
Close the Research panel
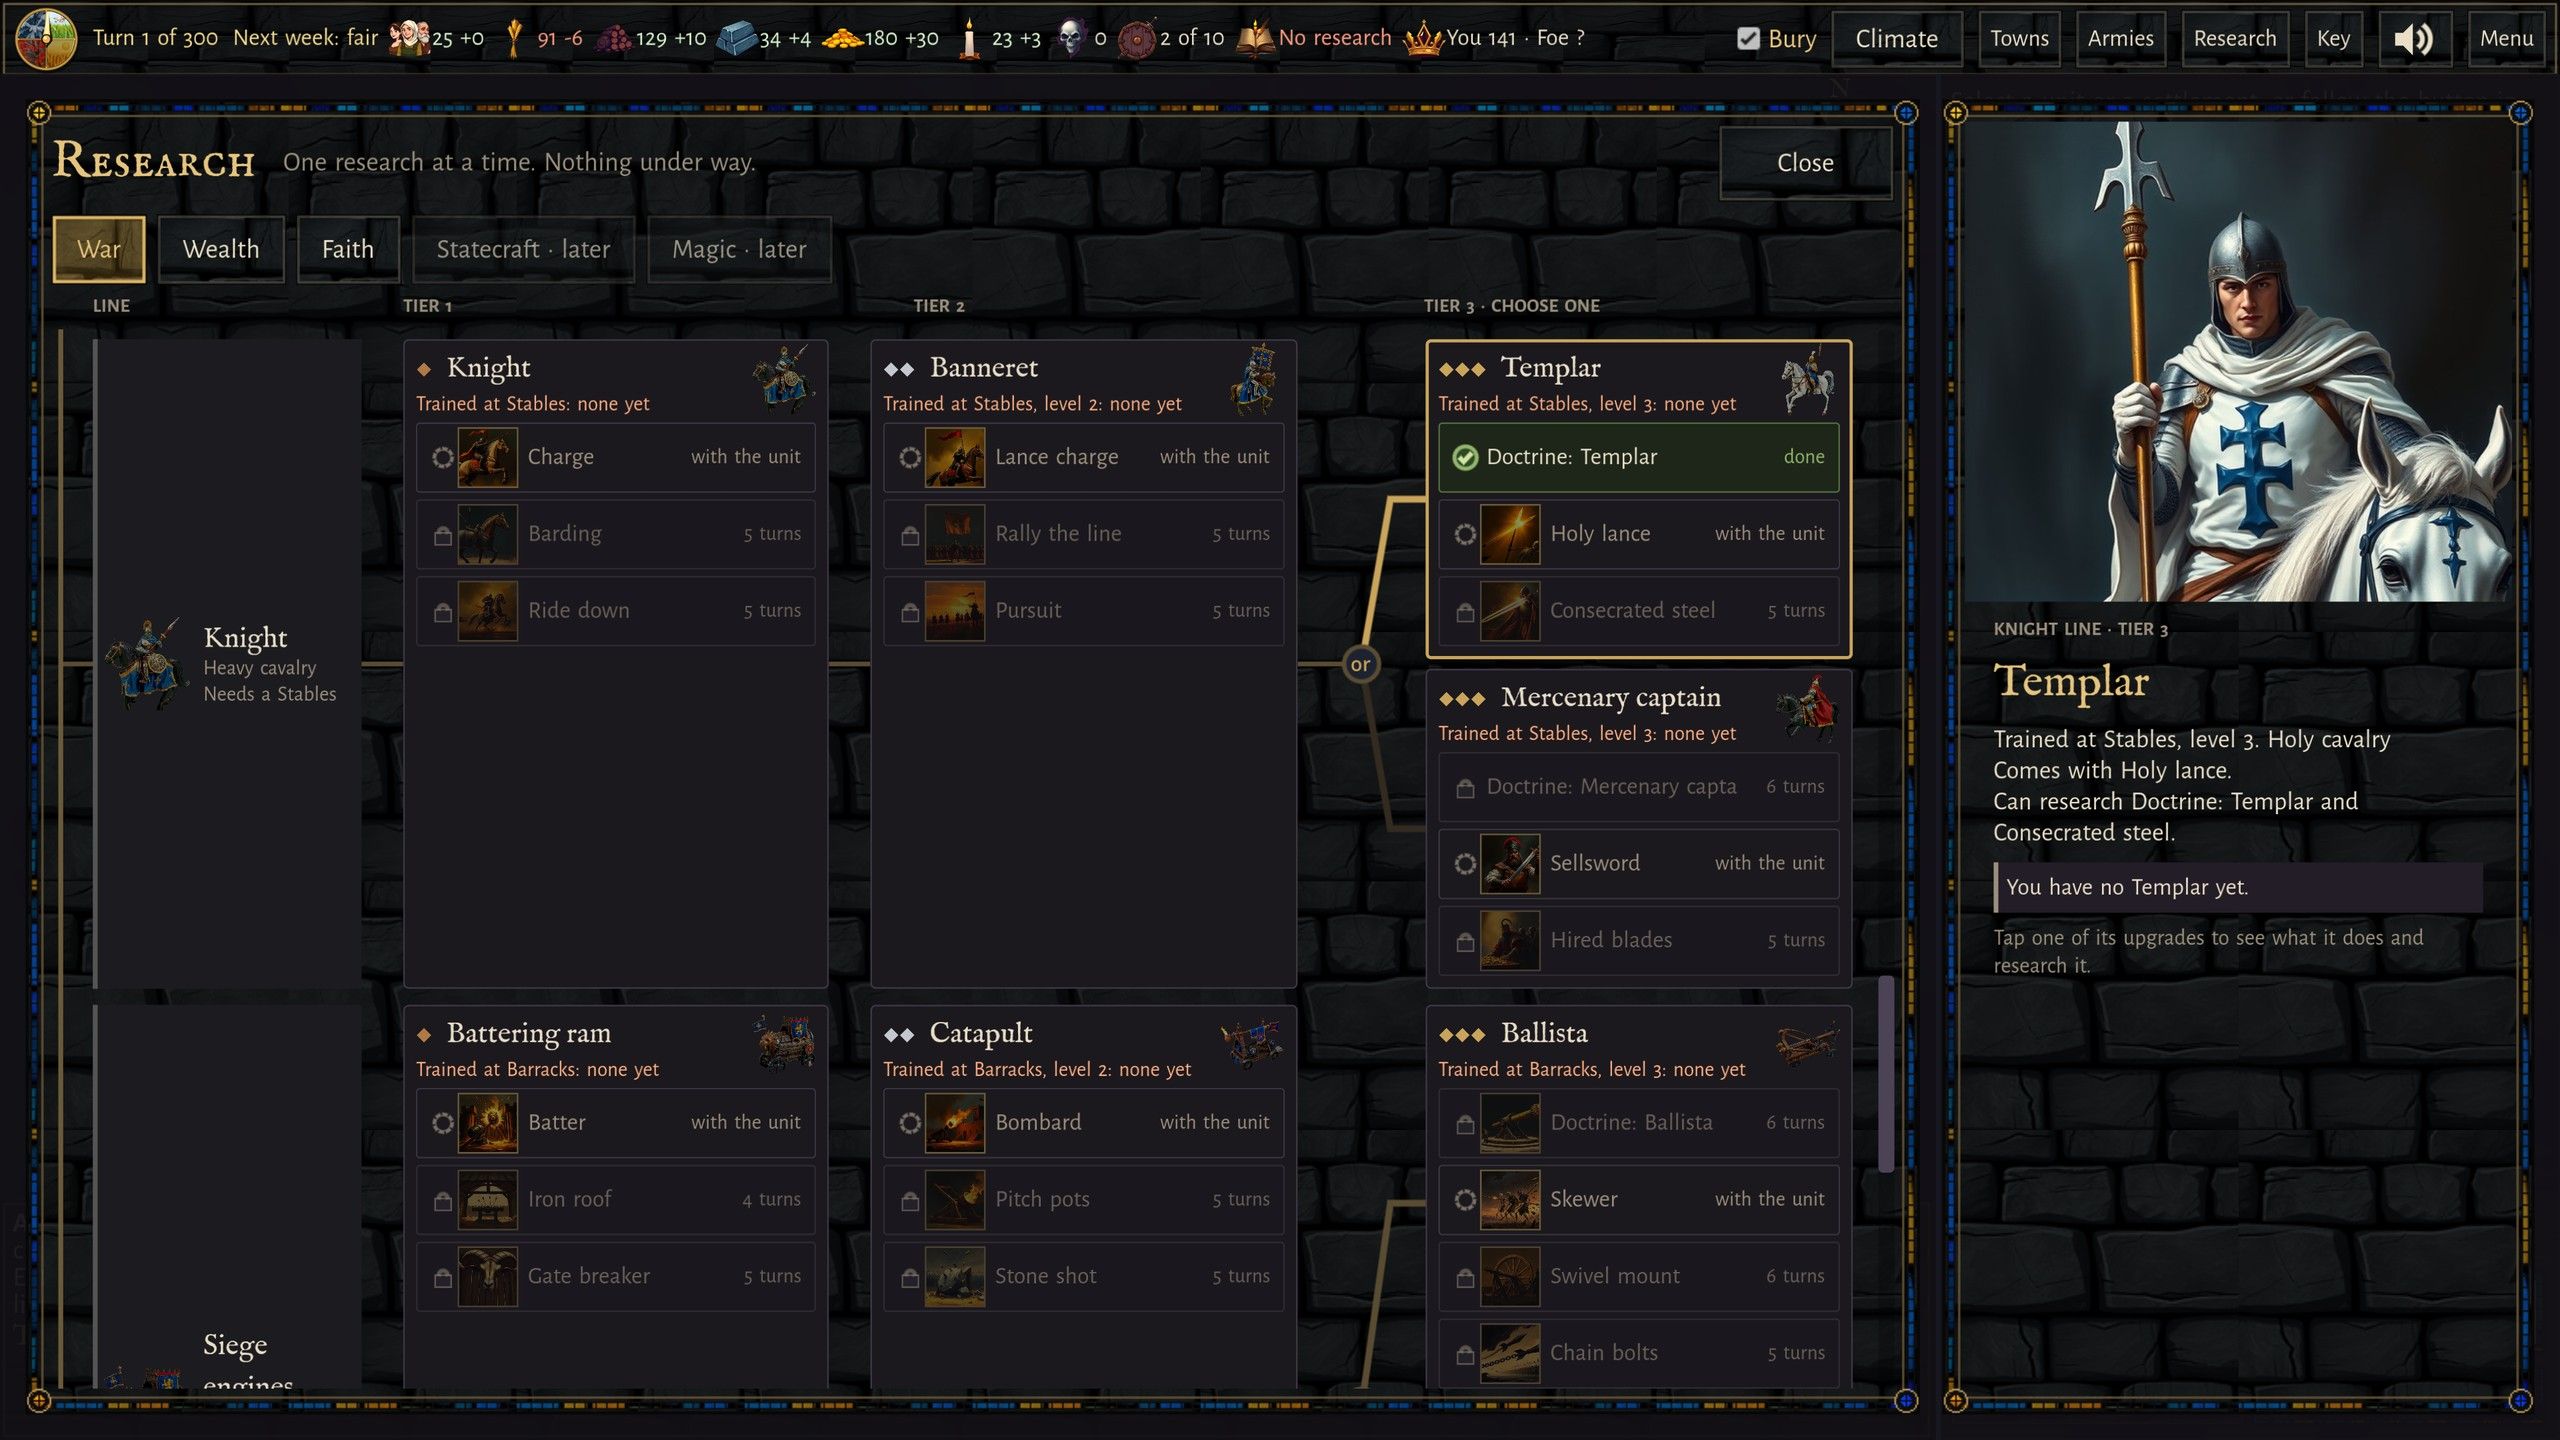[1805, 163]
